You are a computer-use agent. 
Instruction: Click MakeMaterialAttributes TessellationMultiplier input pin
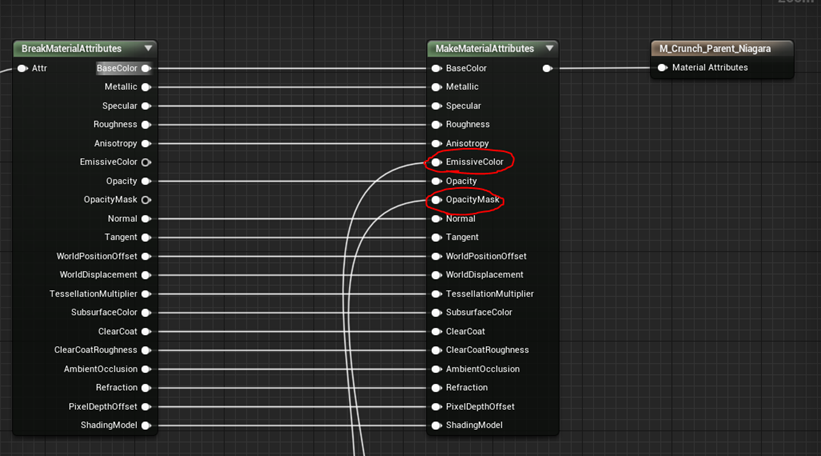click(x=436, y=294)
